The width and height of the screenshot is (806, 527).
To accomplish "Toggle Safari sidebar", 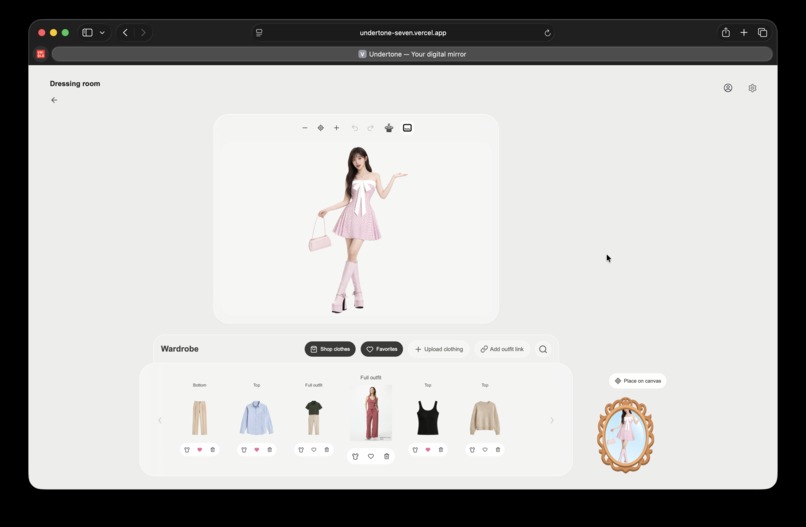I will coord(87,33).
